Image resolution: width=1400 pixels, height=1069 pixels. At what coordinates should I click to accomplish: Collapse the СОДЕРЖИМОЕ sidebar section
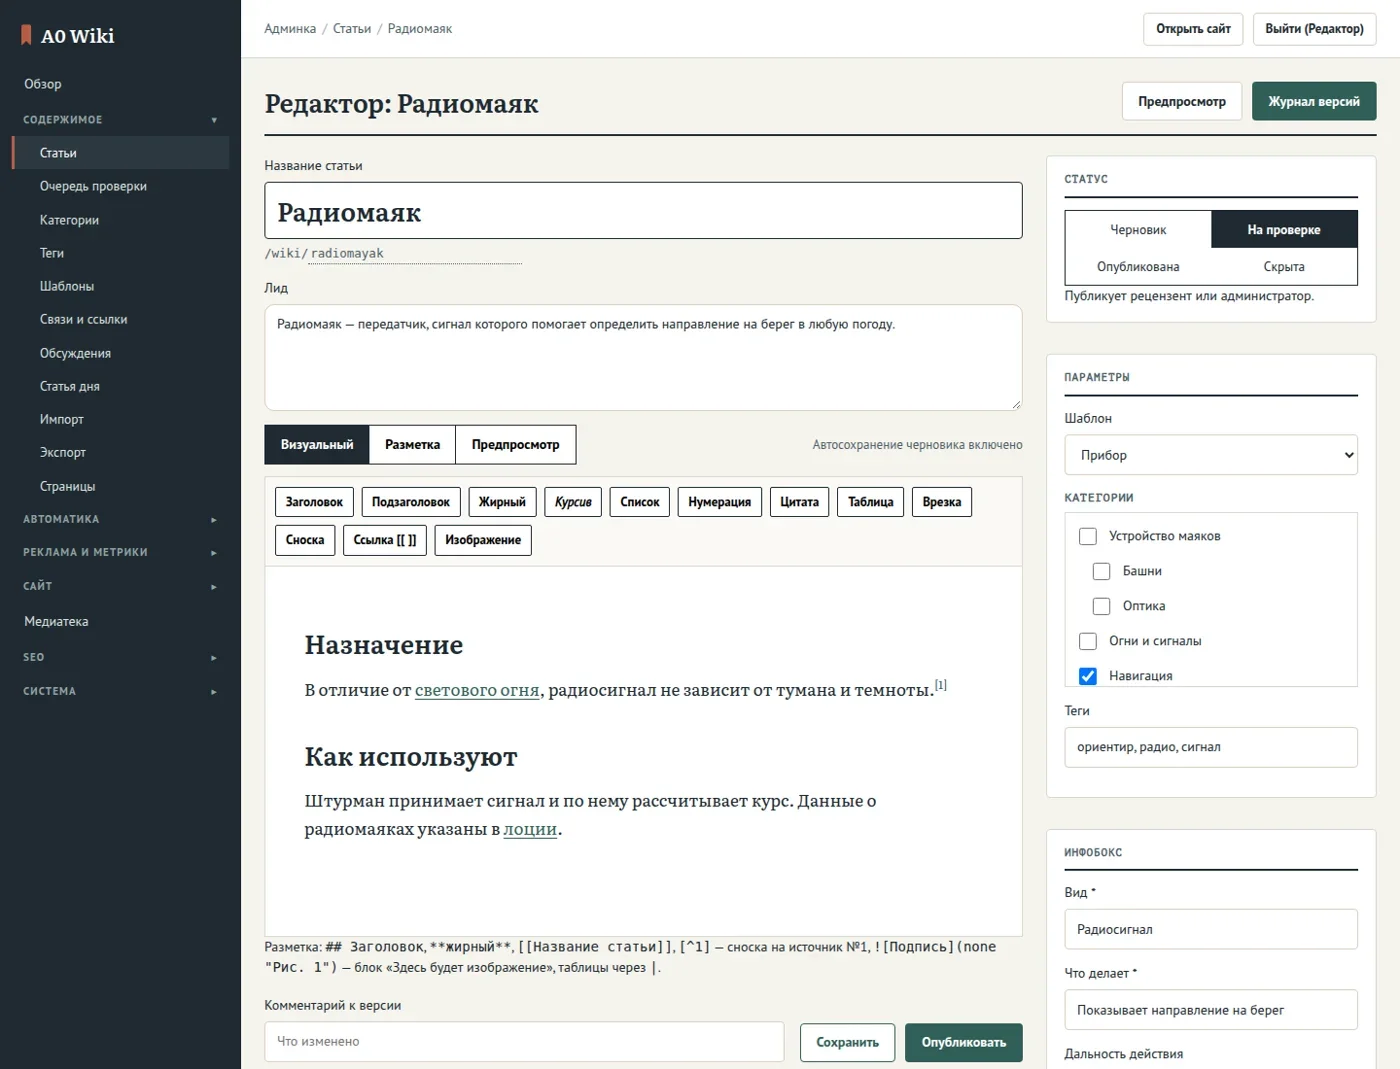click(120, 120)
